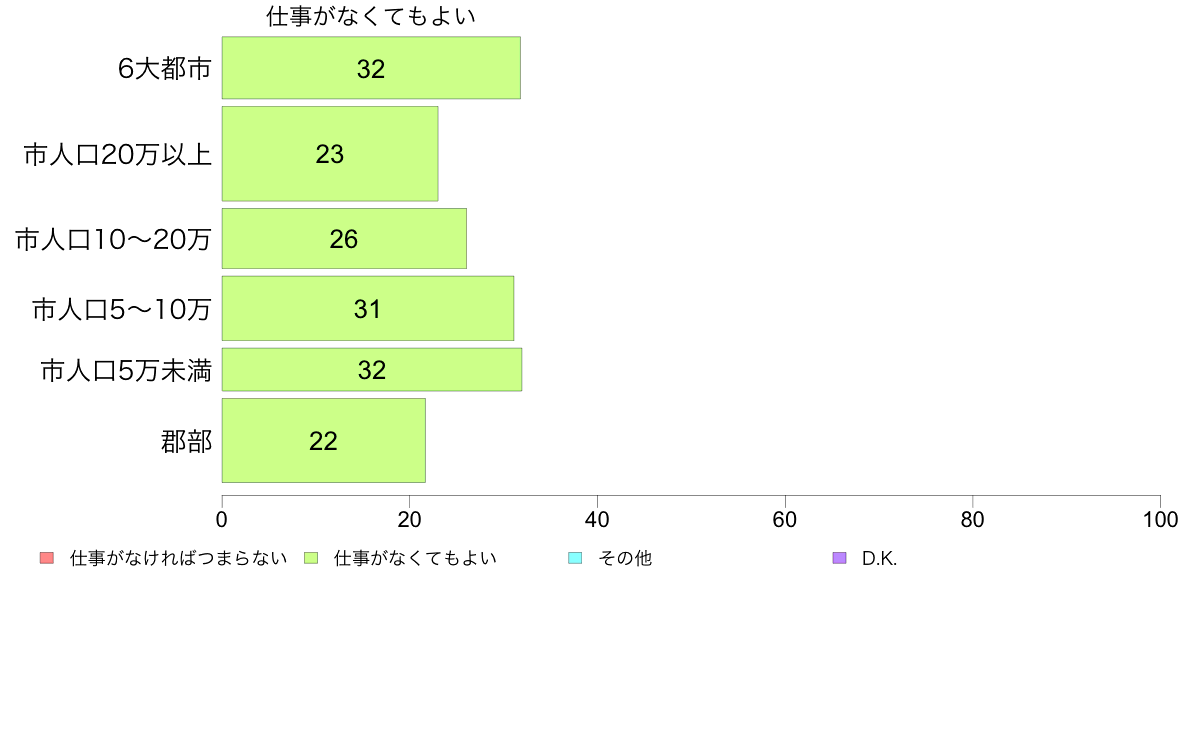Click the x-axis tick label 40
The height and width of the screenshot is (736, 1188).
[597, 520]
